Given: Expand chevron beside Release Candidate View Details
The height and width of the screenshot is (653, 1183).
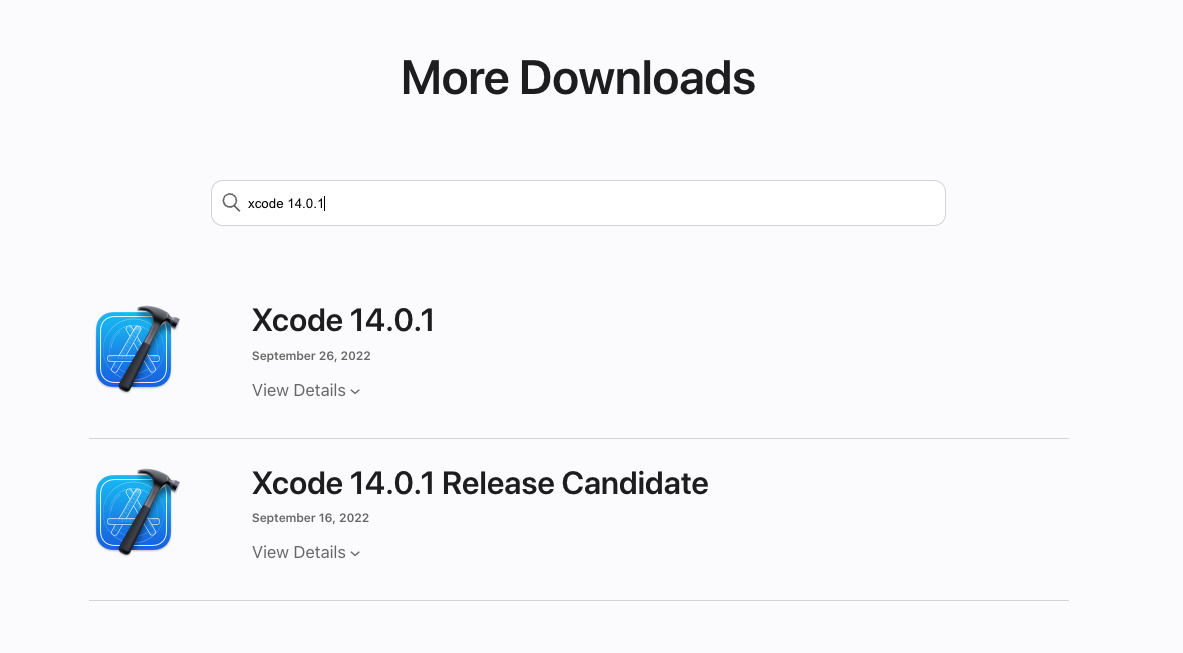Looking at the screenshot, I should [355, 553].
